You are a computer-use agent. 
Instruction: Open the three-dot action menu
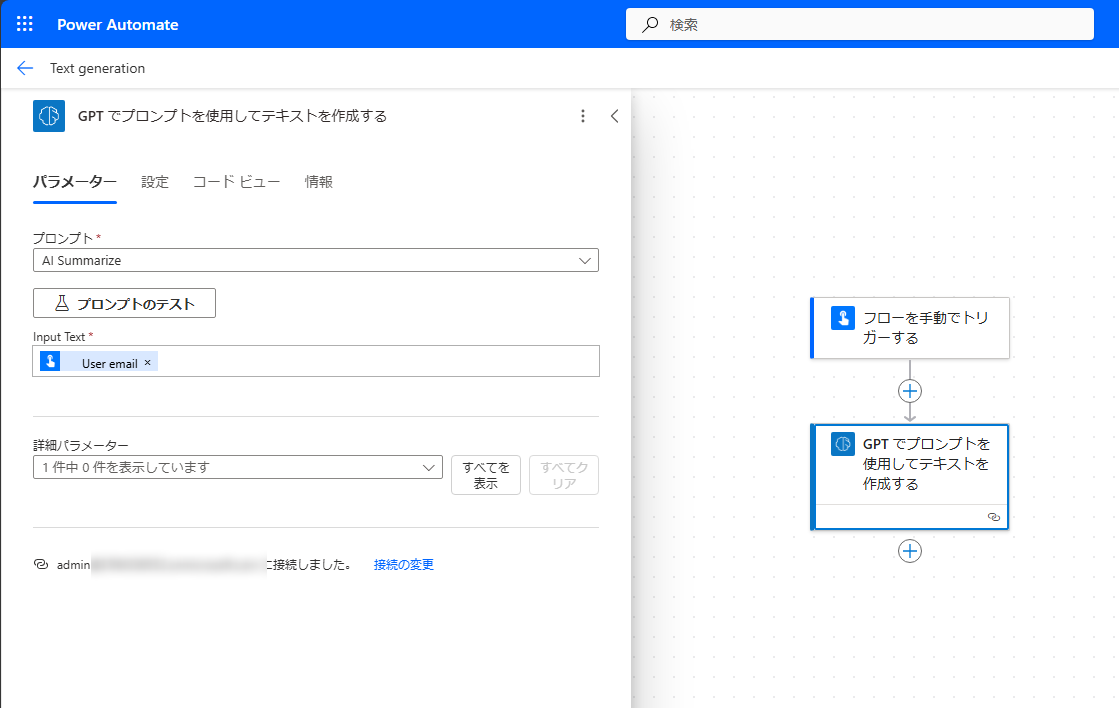583,116
